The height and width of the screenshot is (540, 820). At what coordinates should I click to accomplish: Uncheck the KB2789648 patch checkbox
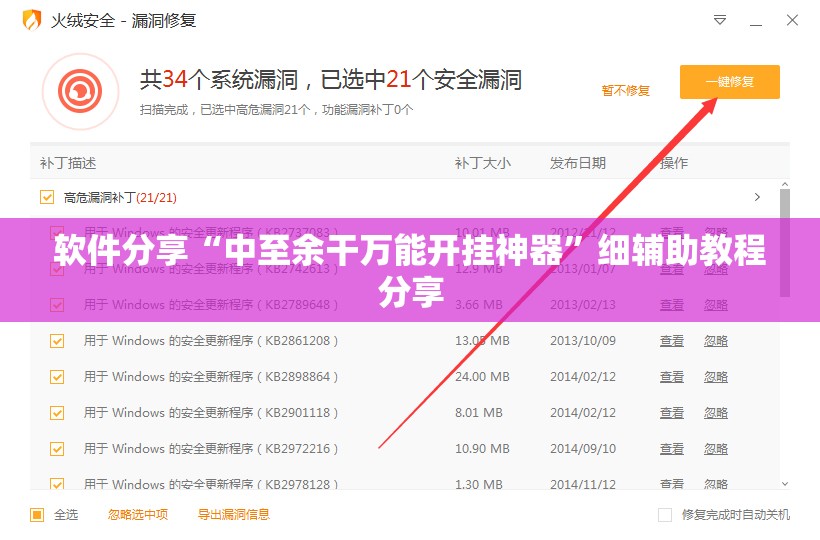(x=57, y=305)
